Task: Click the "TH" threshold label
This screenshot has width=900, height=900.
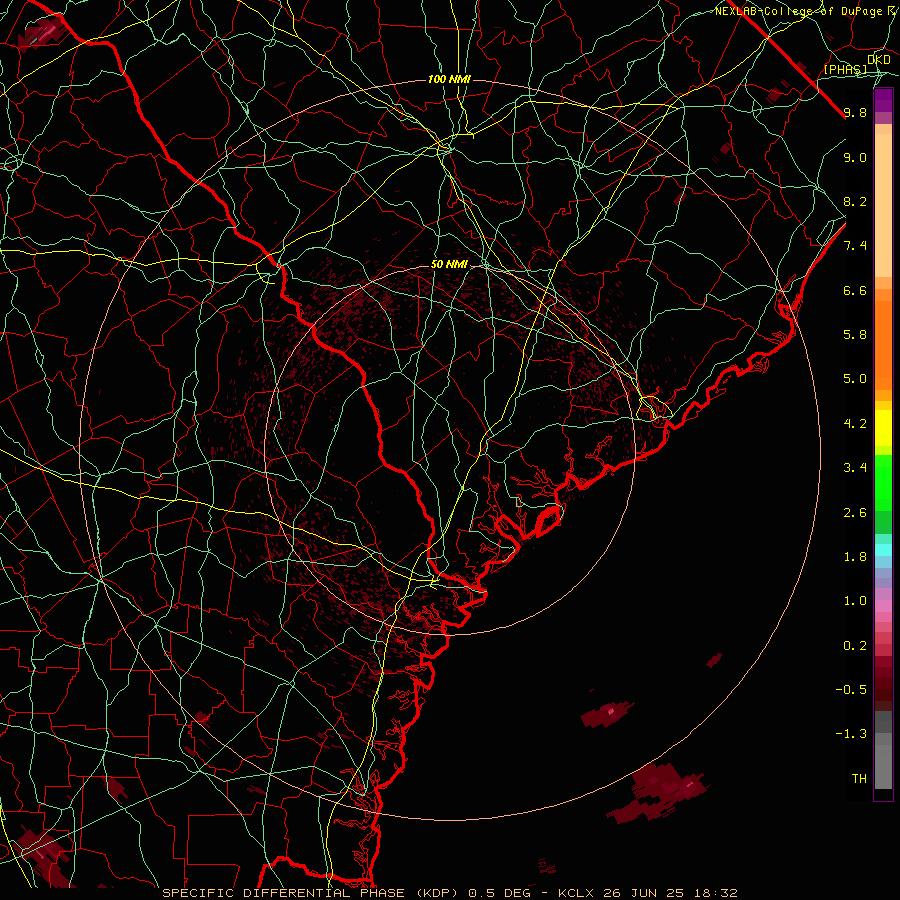Action: [859, 779]
